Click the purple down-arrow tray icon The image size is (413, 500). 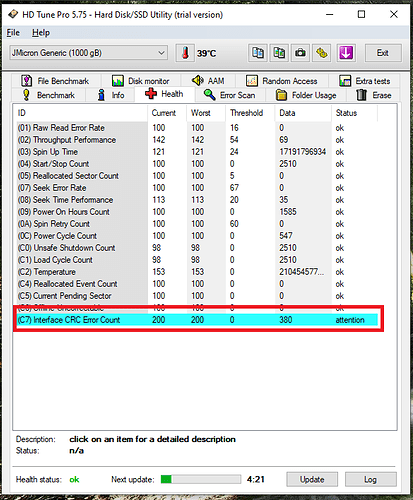click(x=346, y=53)
